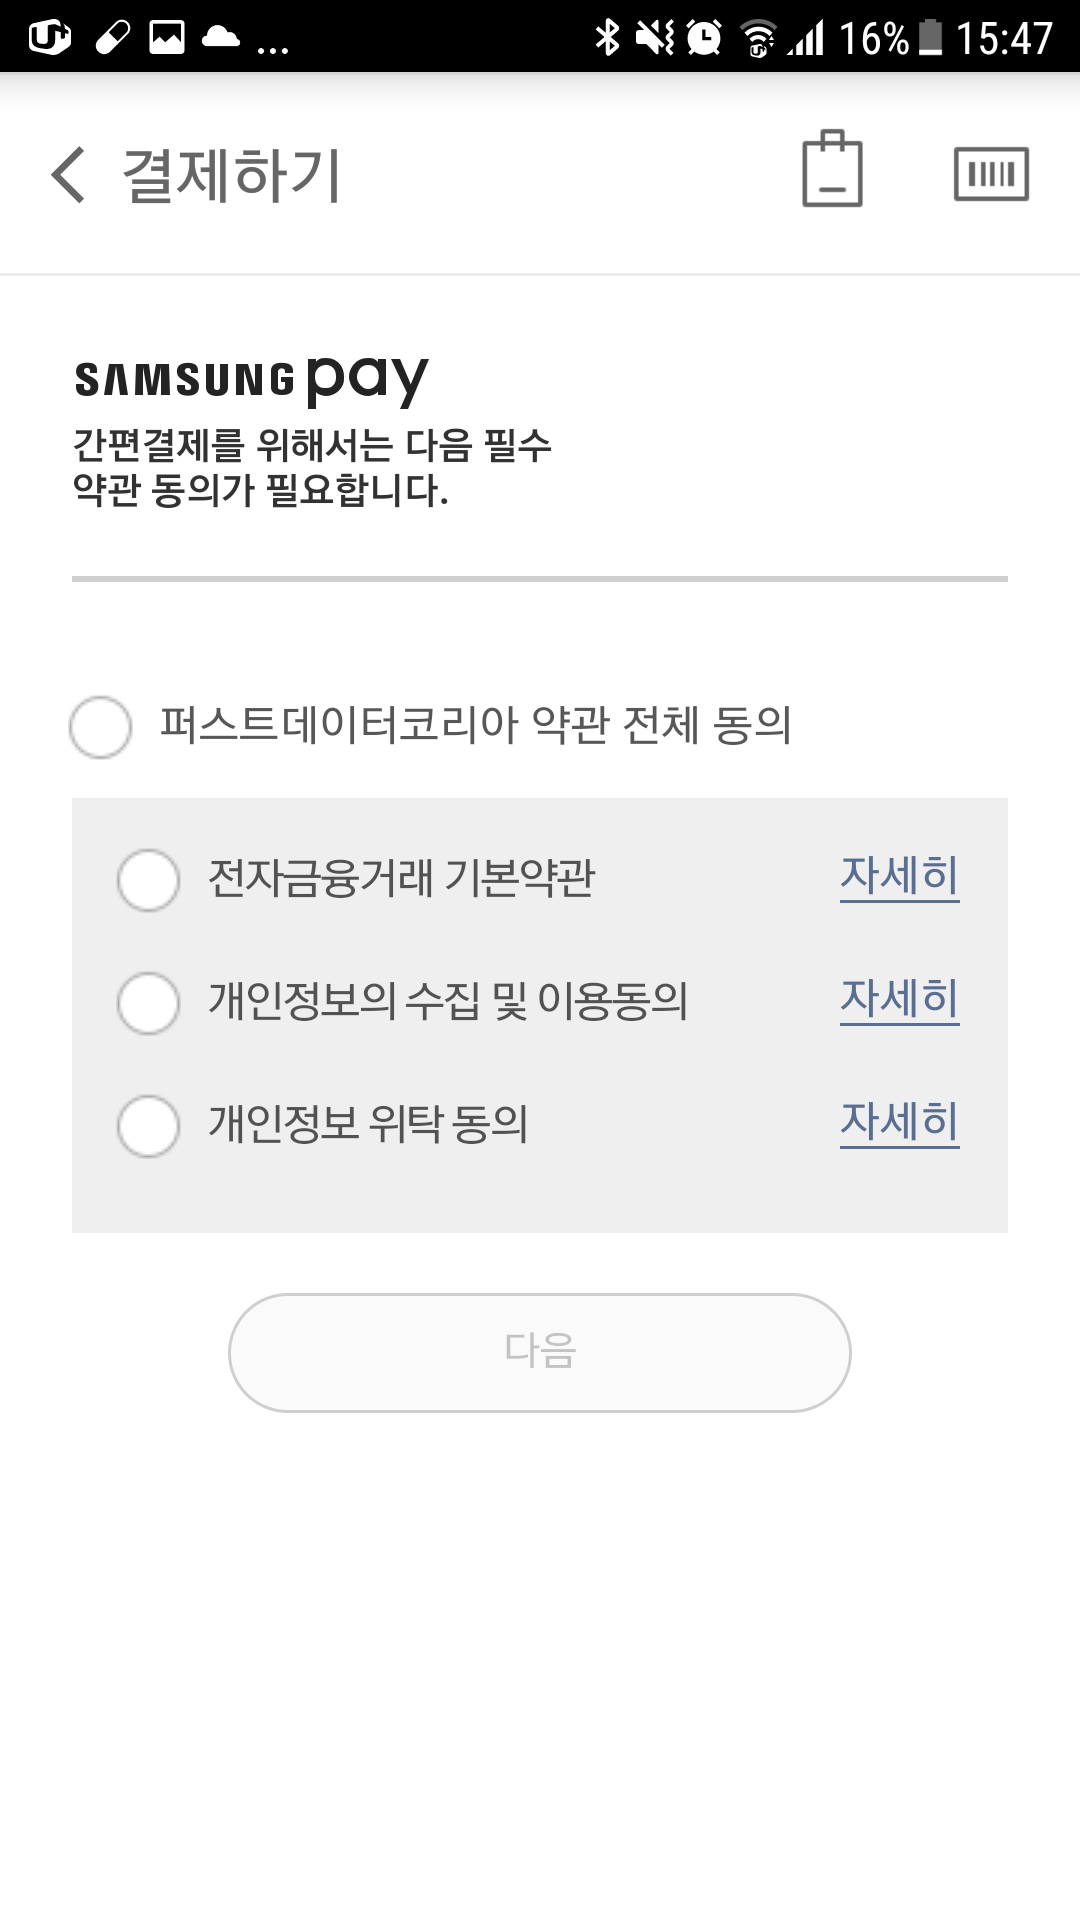Tap the 결제하기 page title
The image size is (1080, 1920).
point(232,175)
